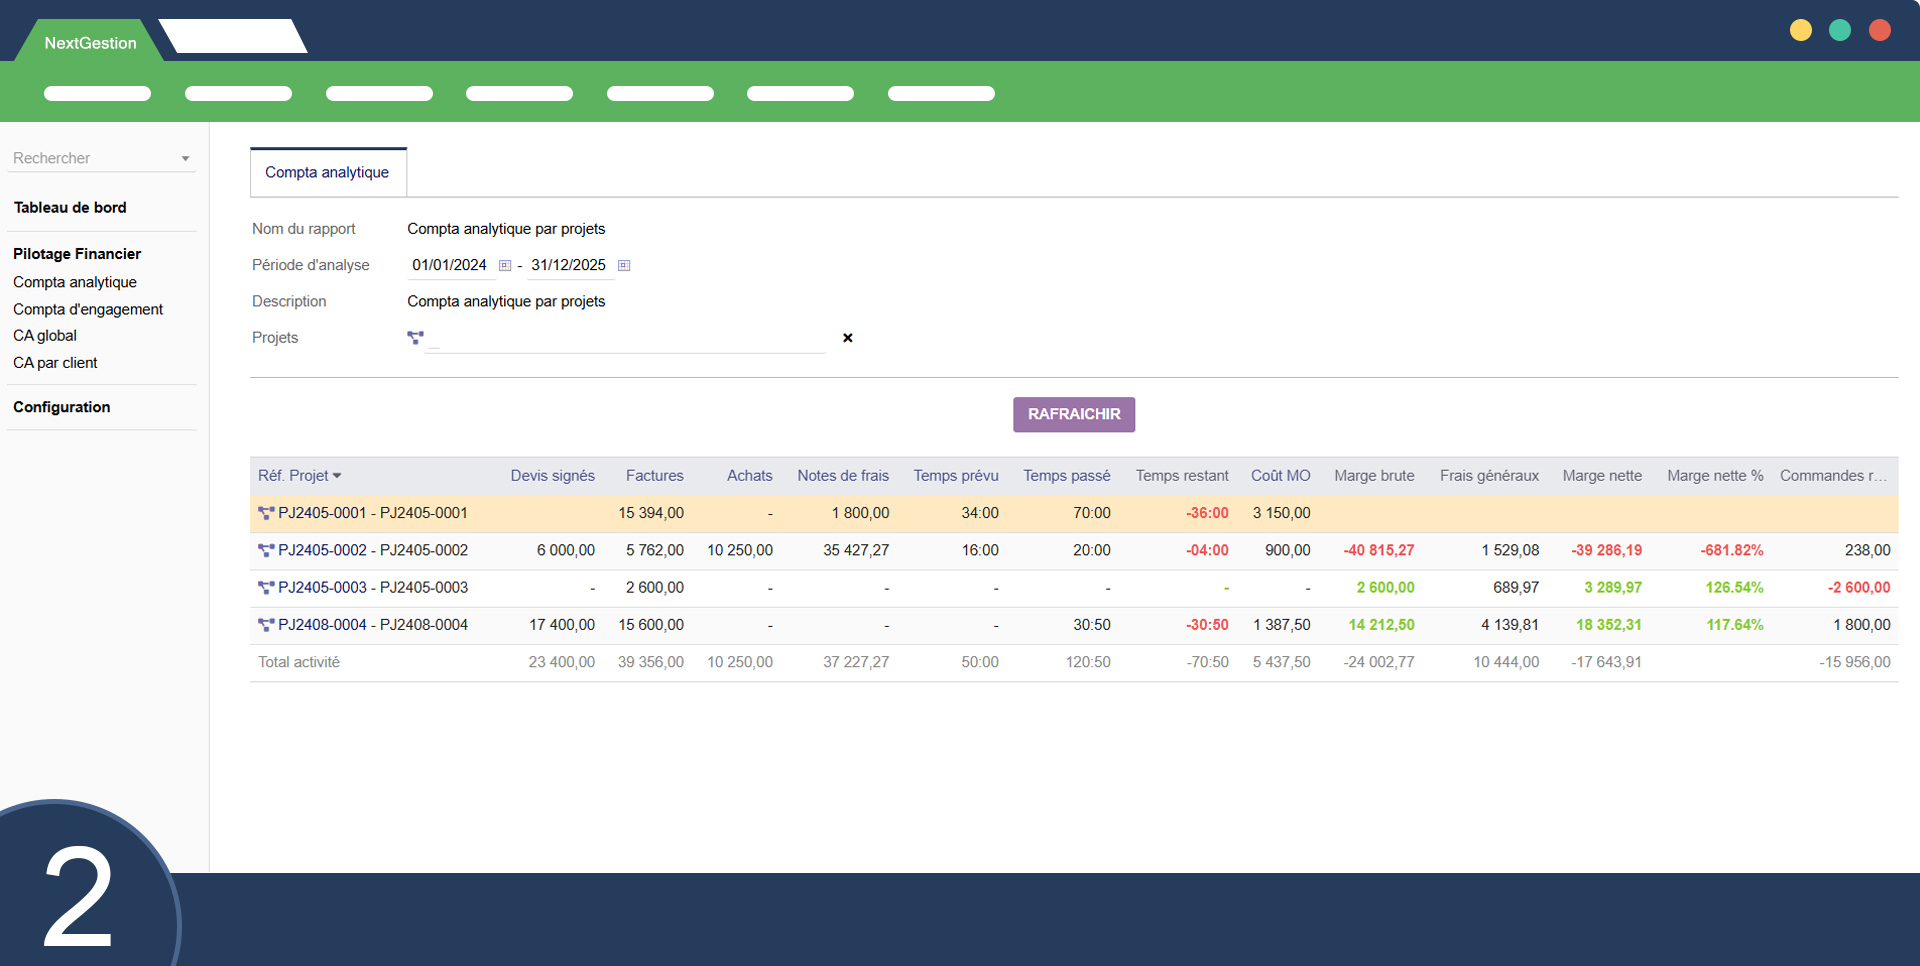Clear the Projets field with the X
This screenshot has width=1920, height=966.
coord(847,338)
